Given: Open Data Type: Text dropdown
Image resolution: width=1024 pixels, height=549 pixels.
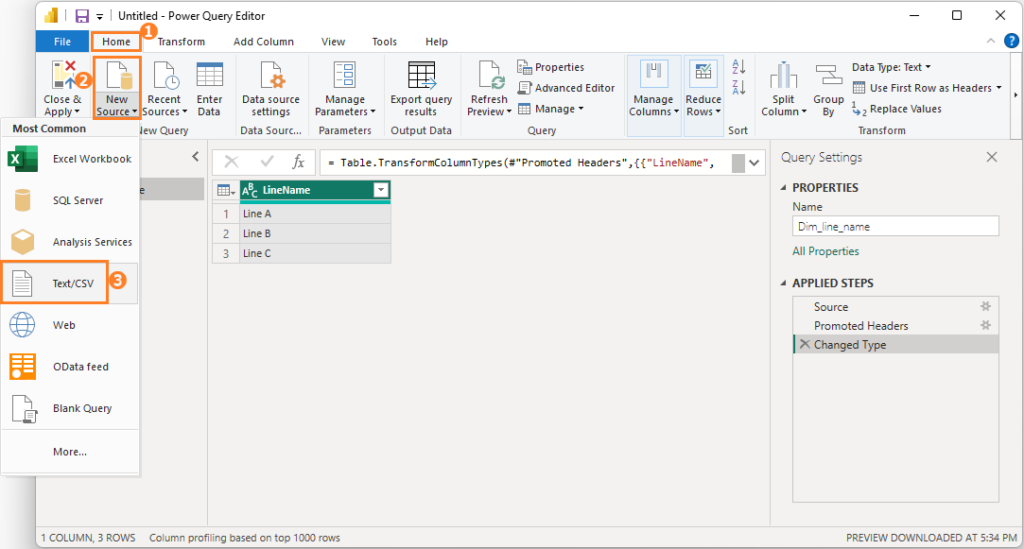Looking at the screenshot, I should [x=891, y=67].
